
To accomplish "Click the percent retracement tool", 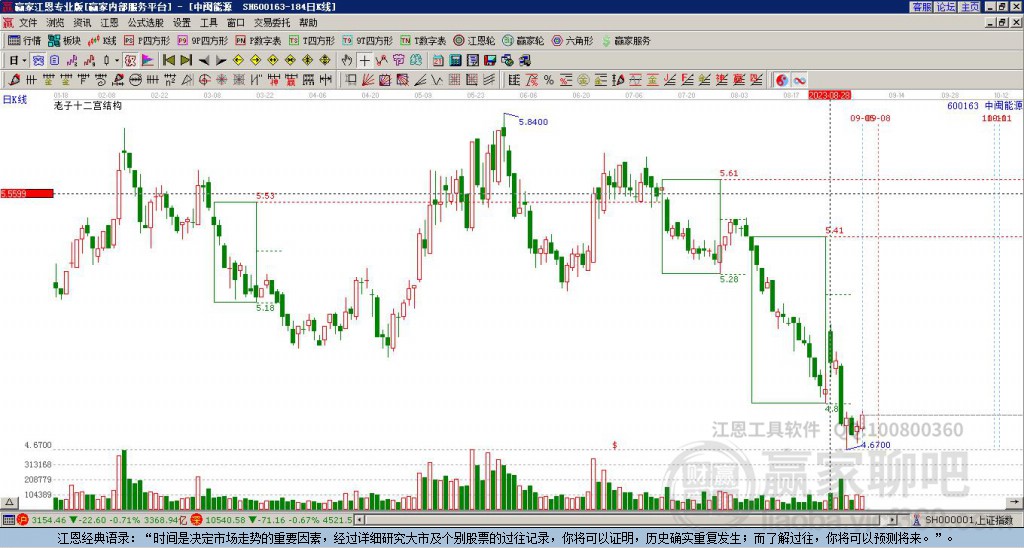I will [549, 80].
